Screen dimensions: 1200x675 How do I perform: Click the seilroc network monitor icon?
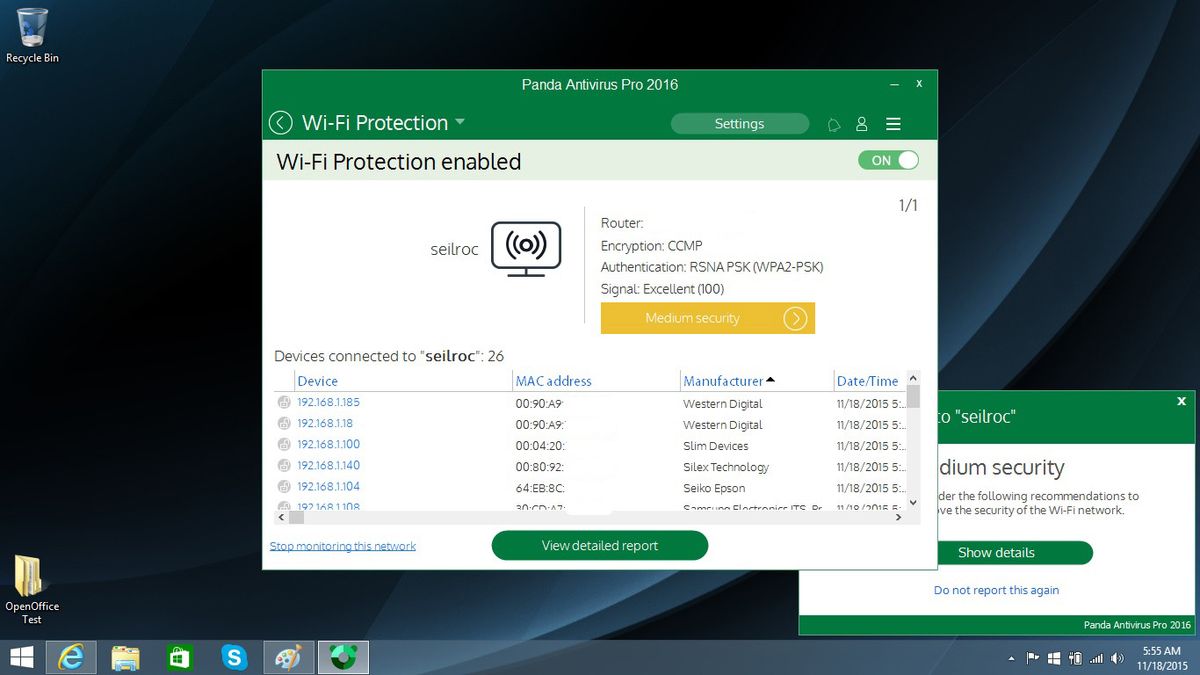tap(526, 249)
